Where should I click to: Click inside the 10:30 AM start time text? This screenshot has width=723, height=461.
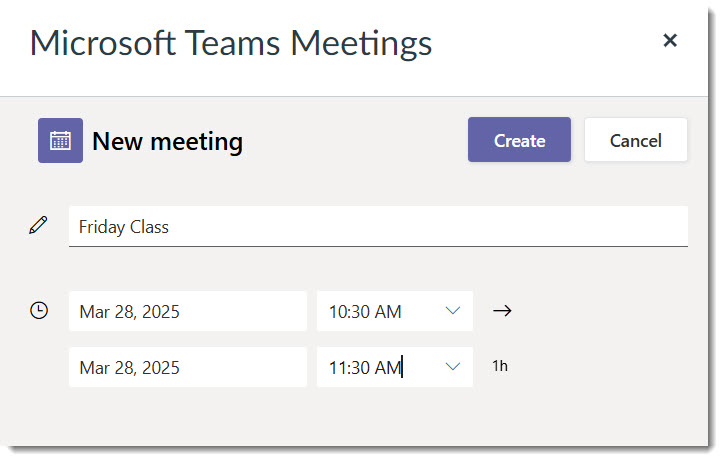(365, 312)
